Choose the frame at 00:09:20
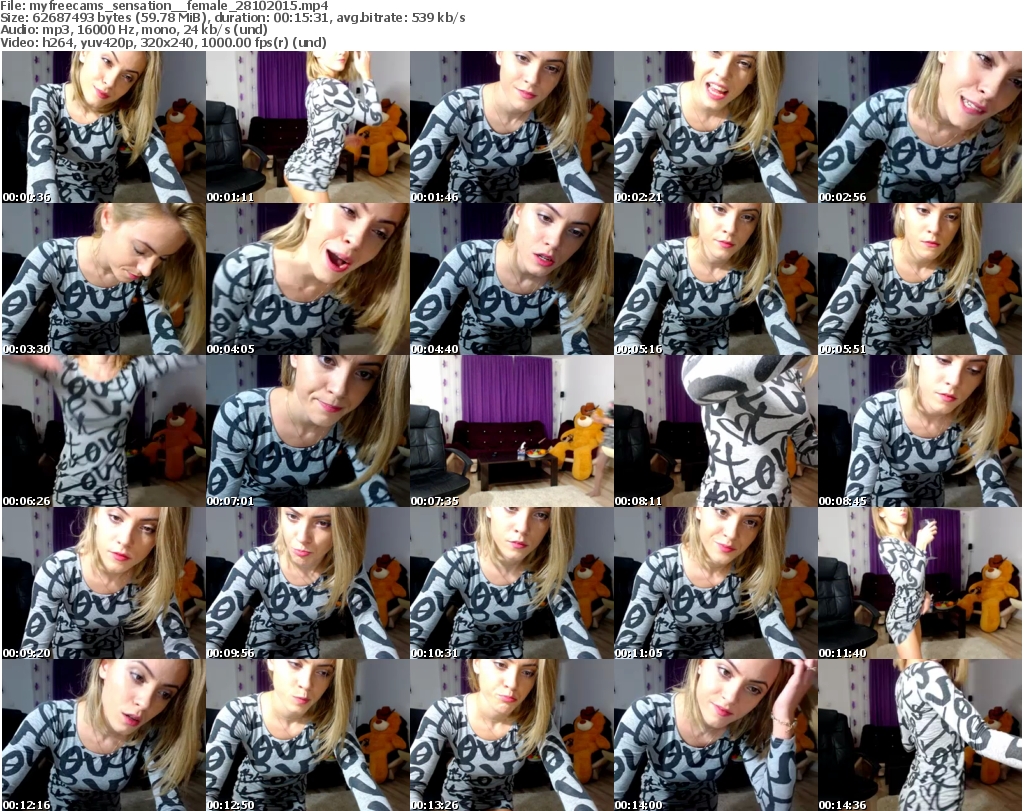Image resolution: width=1024 pixels, height=811 pixels. [104, 584]
